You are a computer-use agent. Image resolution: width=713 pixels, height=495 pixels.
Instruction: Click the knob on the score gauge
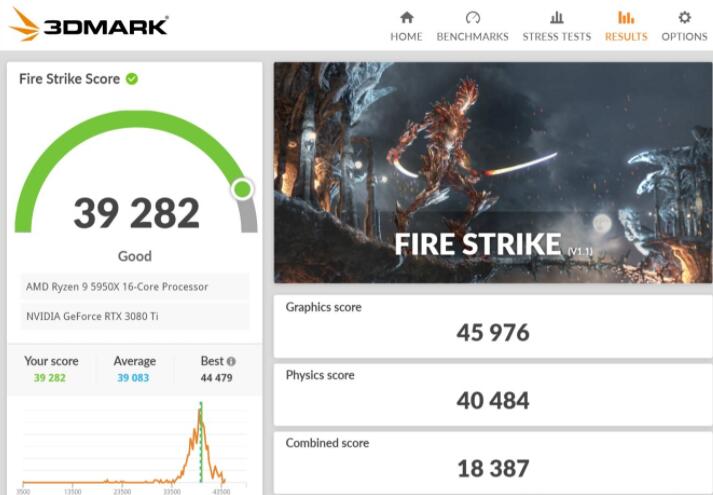coord(242,189)
